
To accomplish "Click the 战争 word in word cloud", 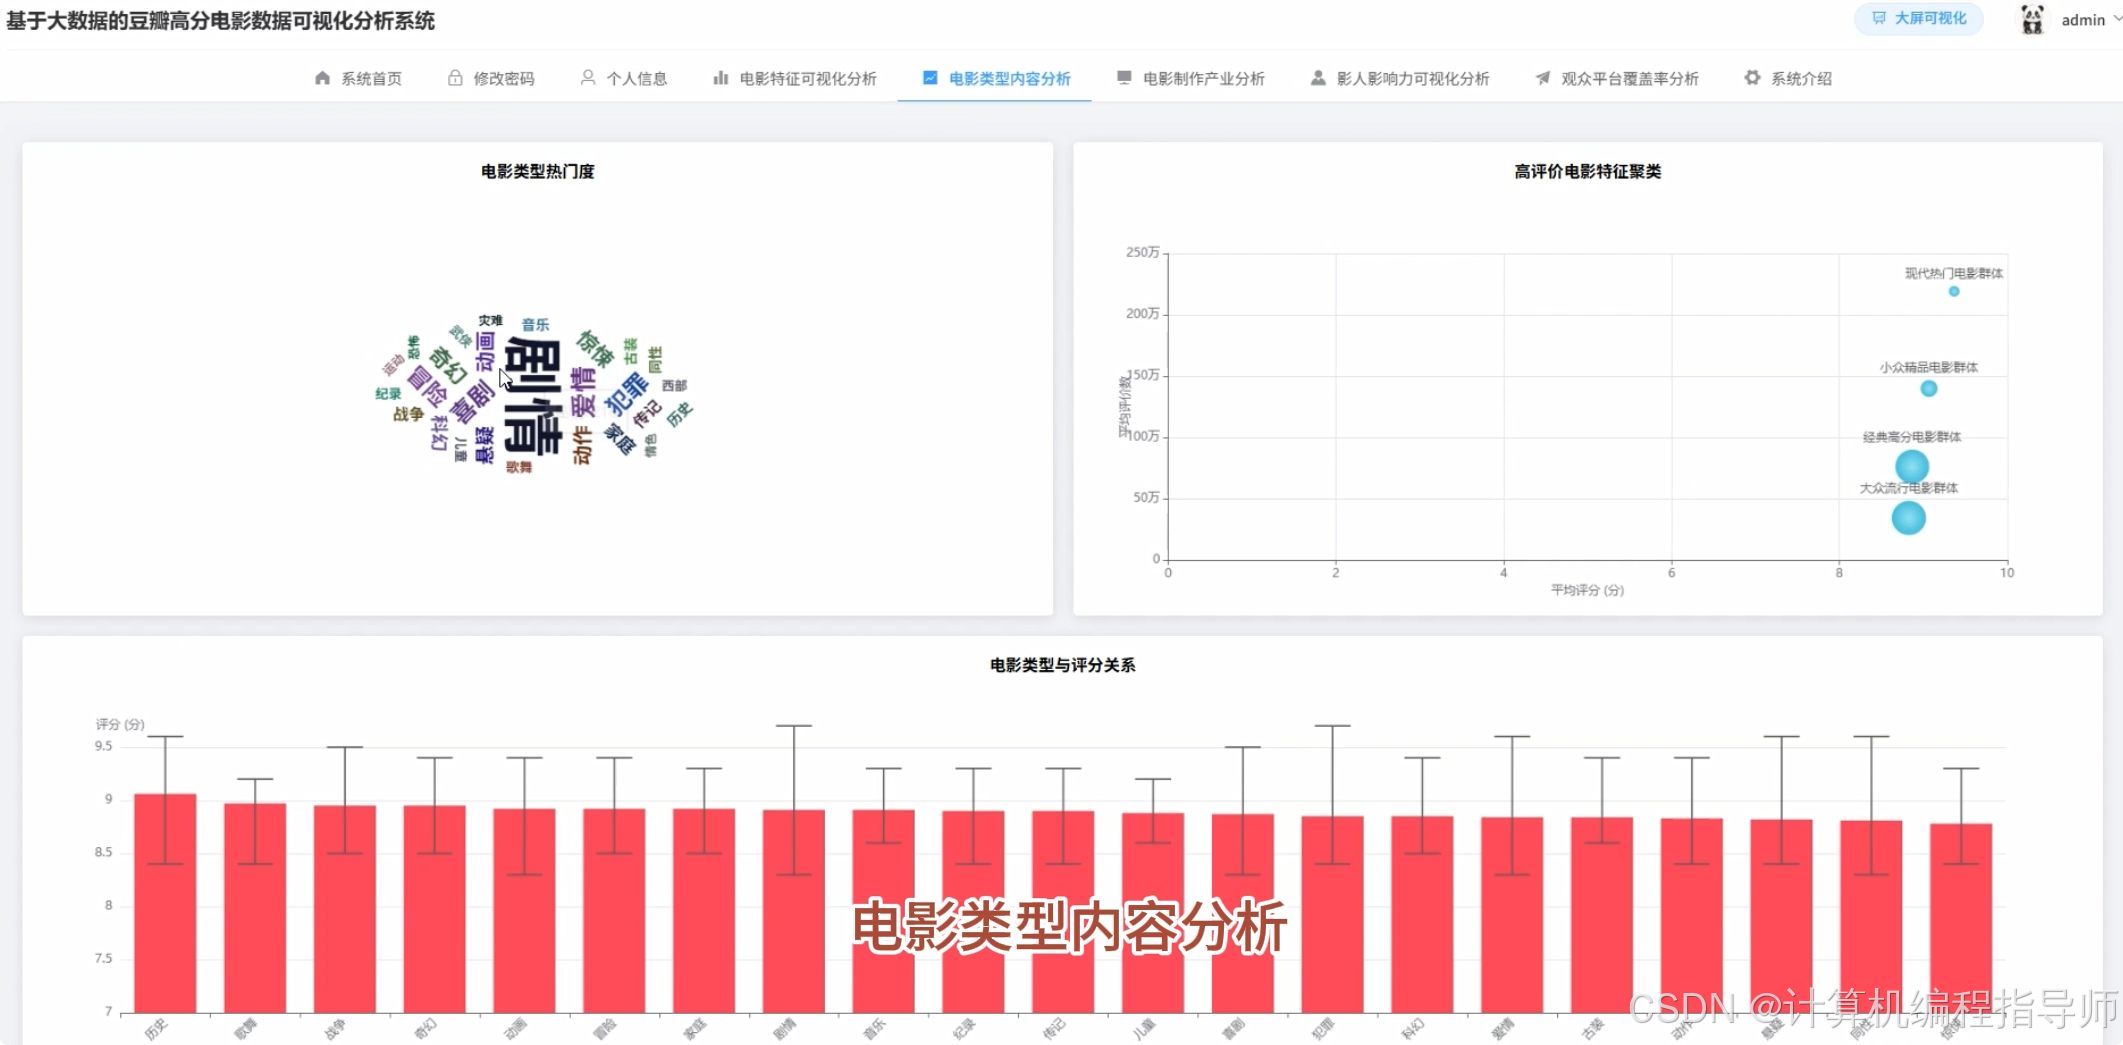I will click(408, 414).
